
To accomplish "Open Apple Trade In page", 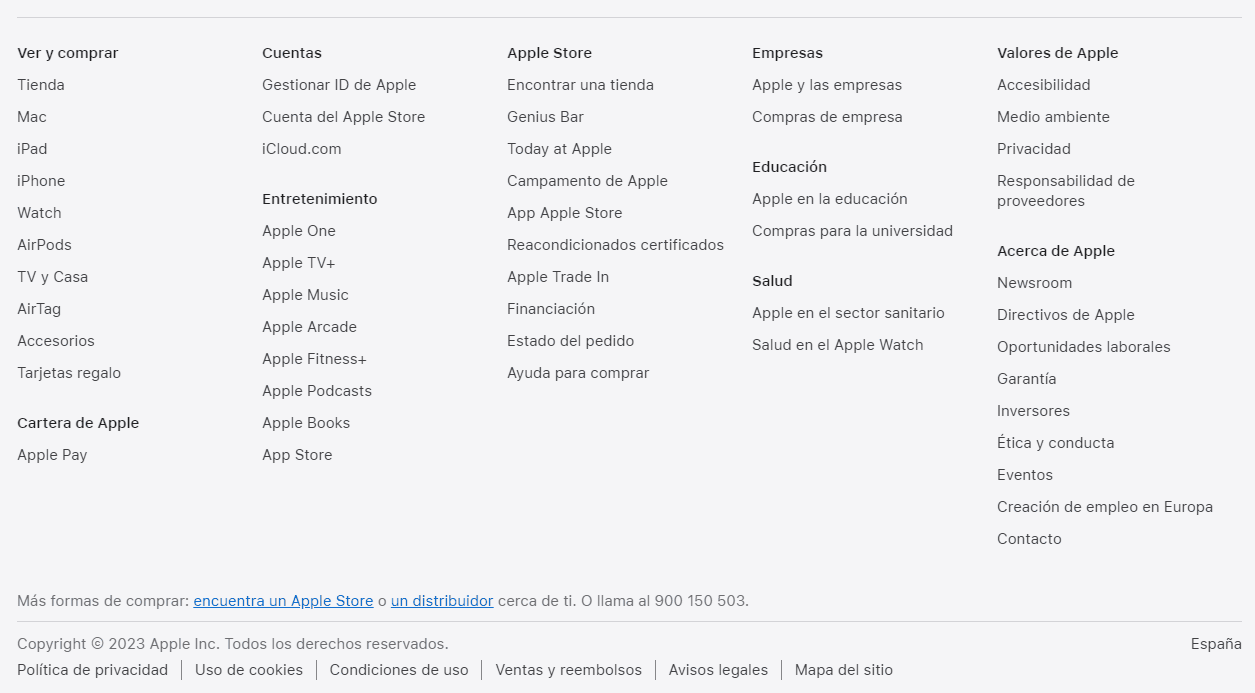I will (x=557, y=277).
